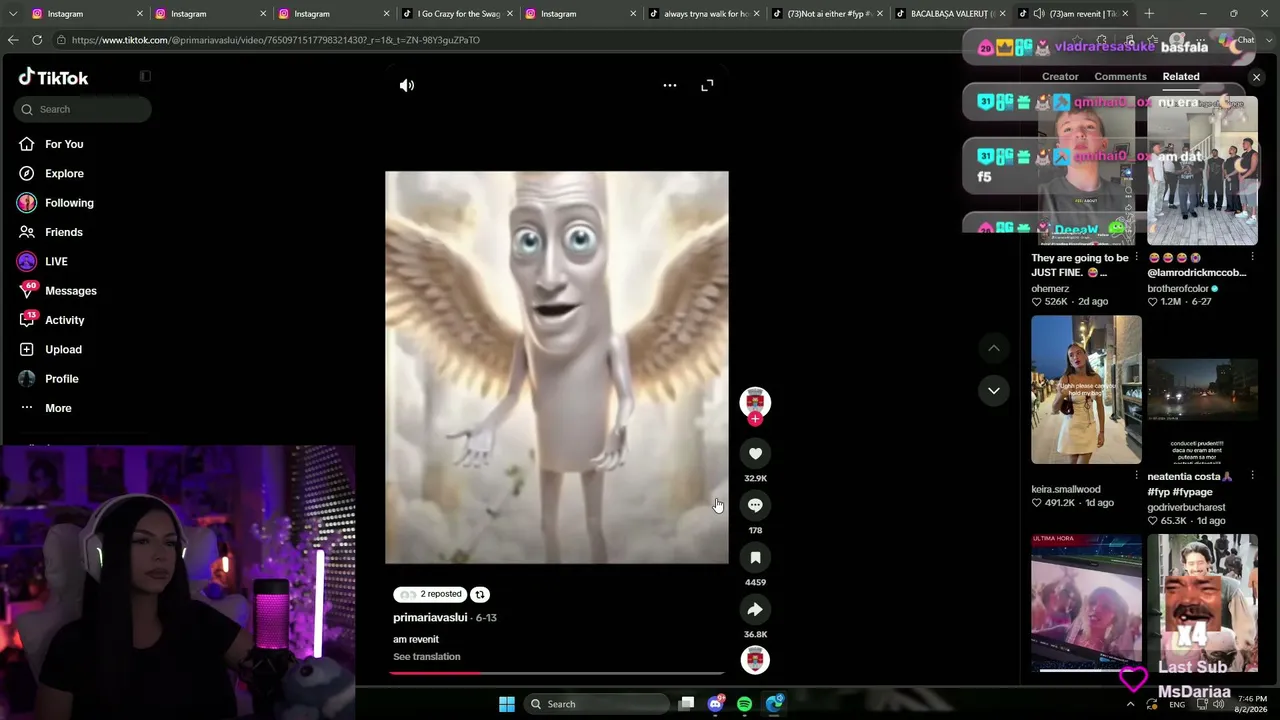Open the primariavaslui username link
1280x720 pixels.
coord(430,618)
